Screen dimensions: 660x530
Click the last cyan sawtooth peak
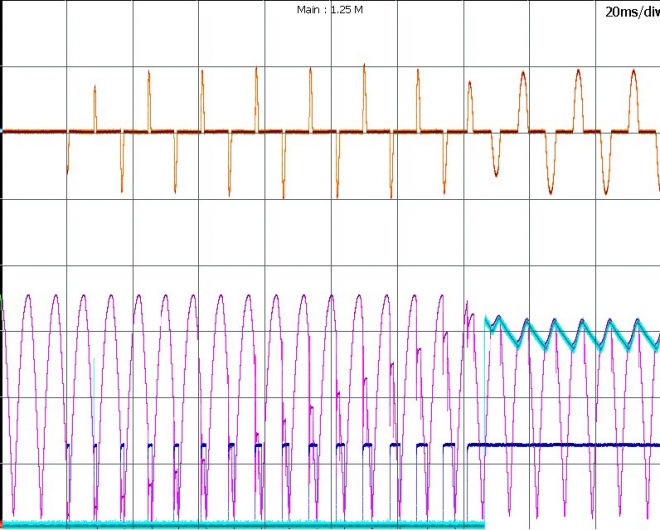pos(636,322)
